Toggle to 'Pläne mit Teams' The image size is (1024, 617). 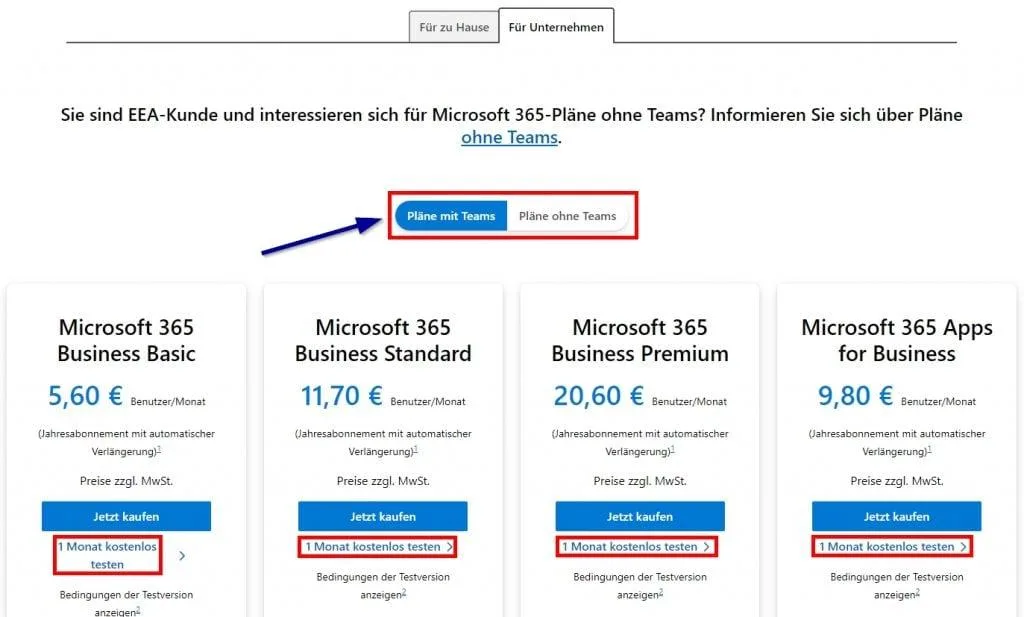(x=451, y=216)
